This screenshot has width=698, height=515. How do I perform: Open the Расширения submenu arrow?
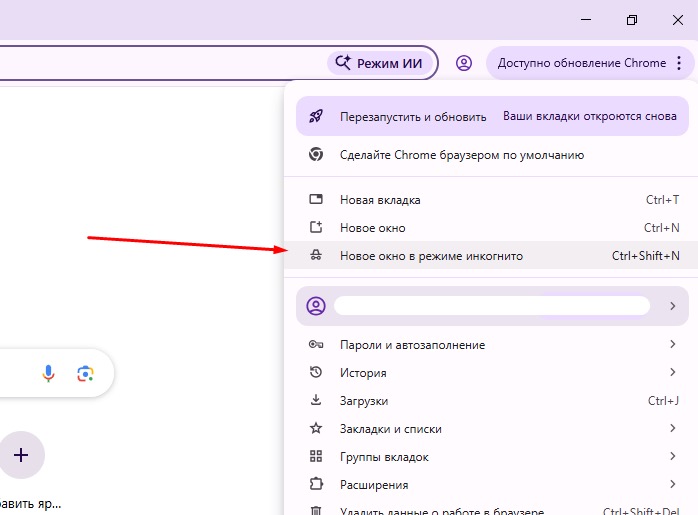pyautogui.click(x=673, y=485)
